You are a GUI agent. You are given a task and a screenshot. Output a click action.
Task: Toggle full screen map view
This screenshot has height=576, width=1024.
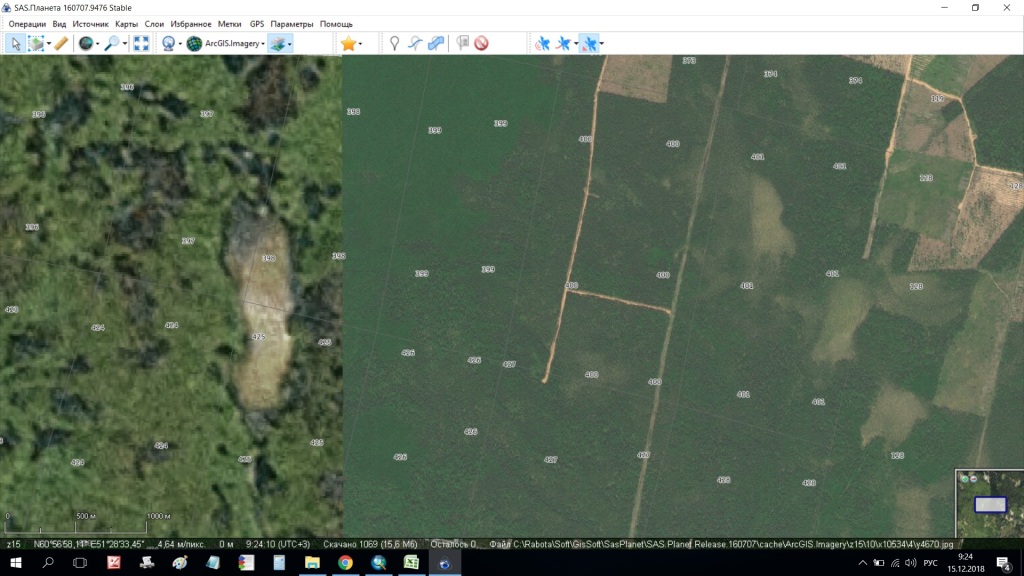(141, 43)
